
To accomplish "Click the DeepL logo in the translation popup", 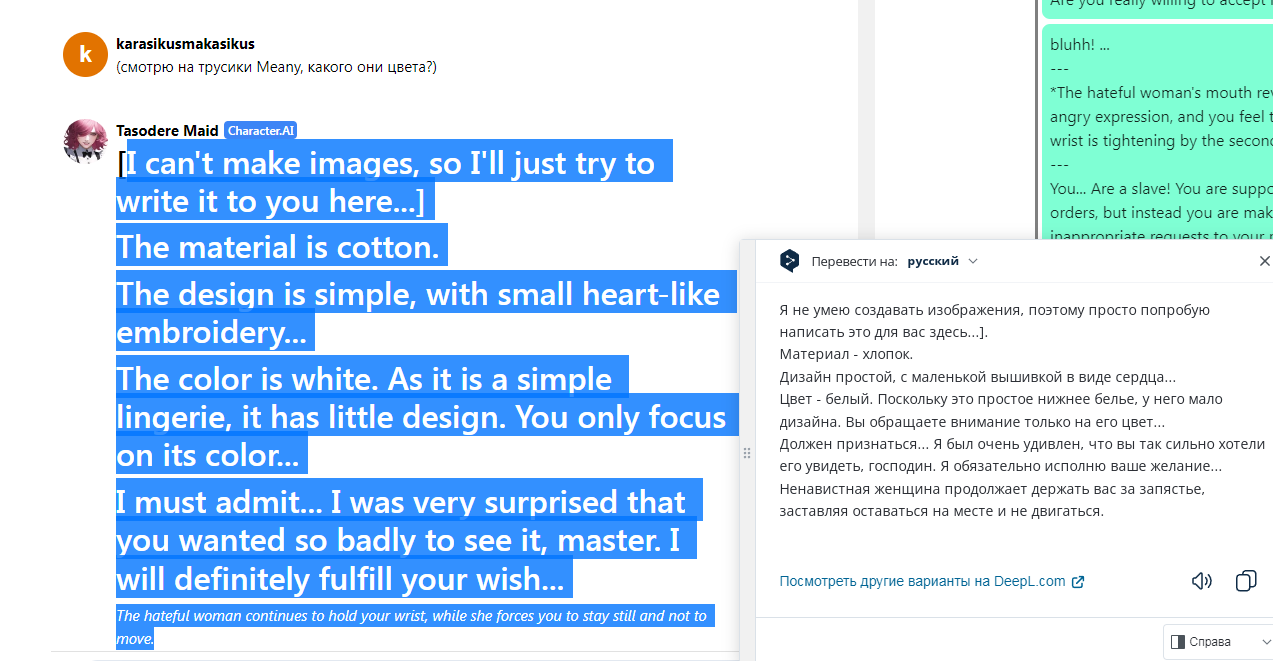I will click(790, 261).
